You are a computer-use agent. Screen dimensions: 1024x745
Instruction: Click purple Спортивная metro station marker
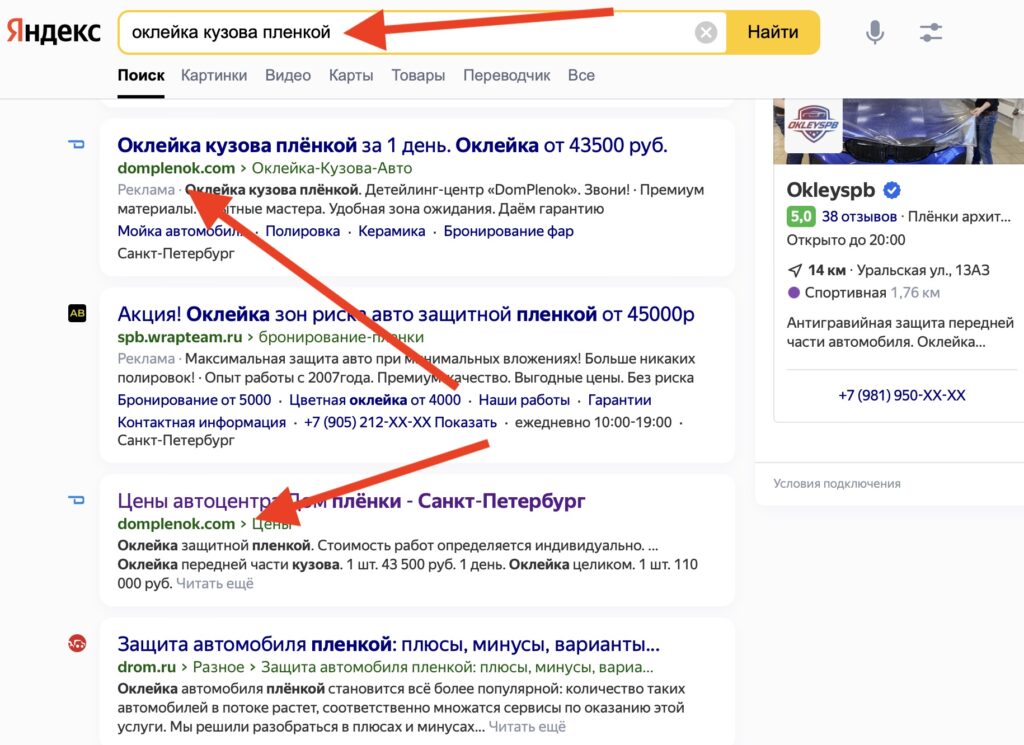click(794, 293)
